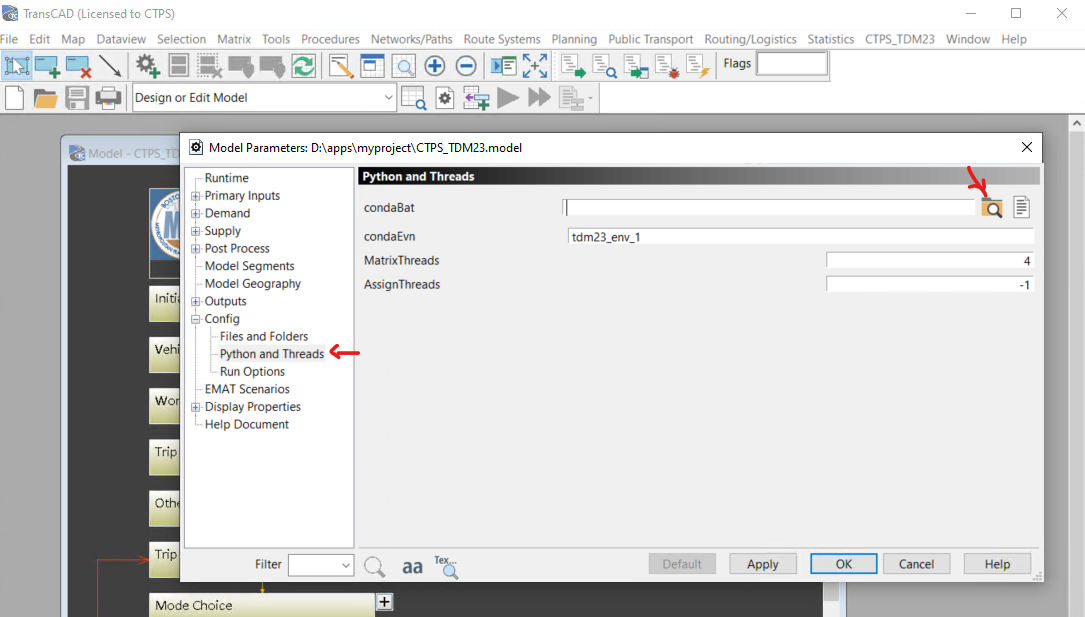Collapse the Config tree node
This screenshot has height=617, width=1085.
pyautogui.click(x=196, y=319)
